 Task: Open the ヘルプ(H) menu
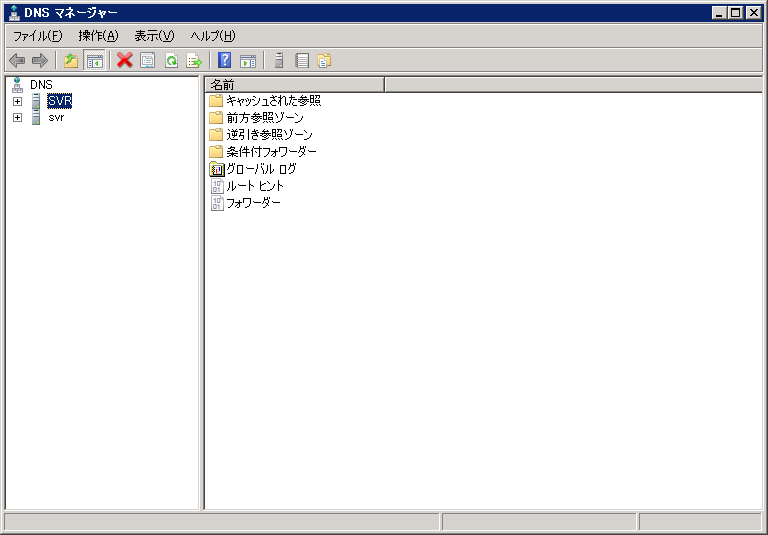[x=213, y=36]
